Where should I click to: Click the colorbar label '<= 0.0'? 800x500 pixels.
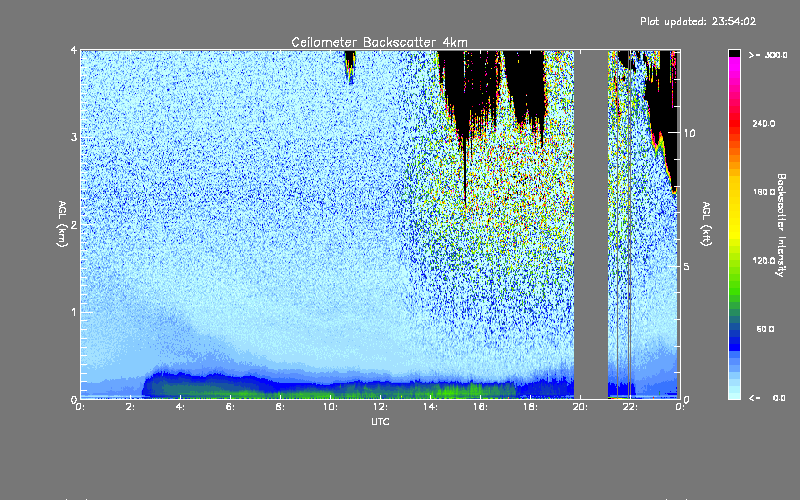(x=767, y=398)
